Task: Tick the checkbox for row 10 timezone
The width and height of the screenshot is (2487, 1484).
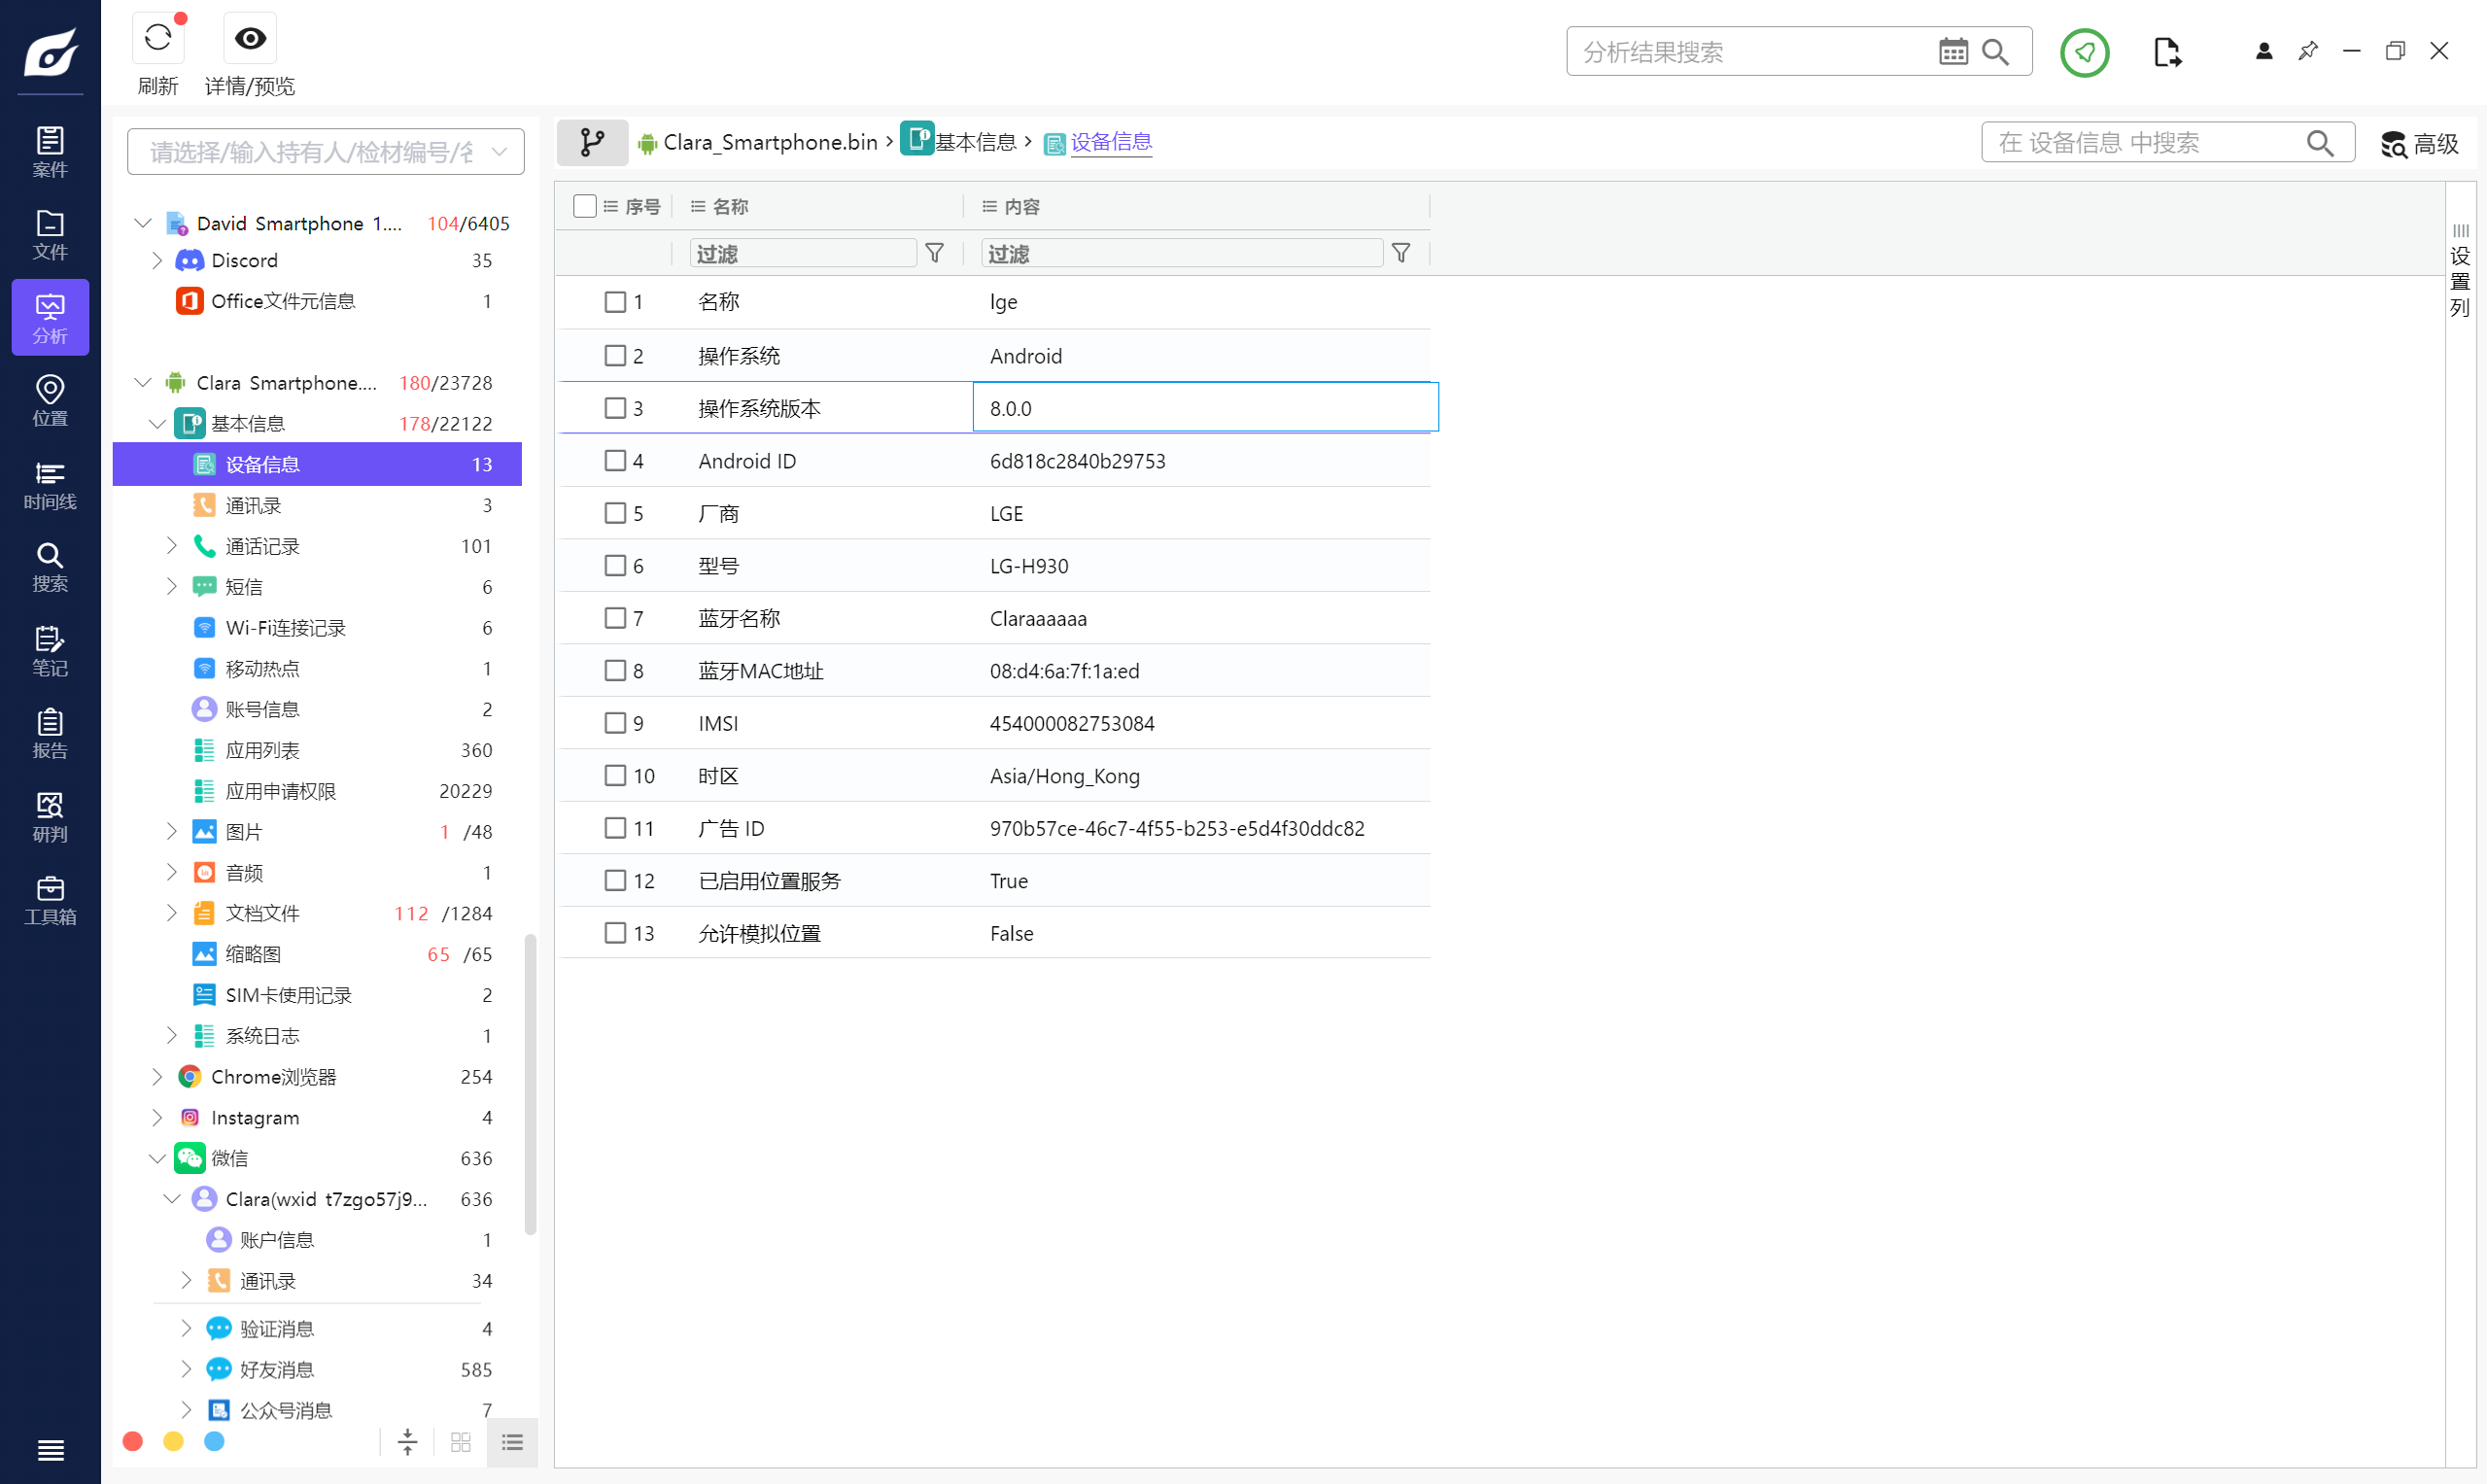Action: pos(615,776)
